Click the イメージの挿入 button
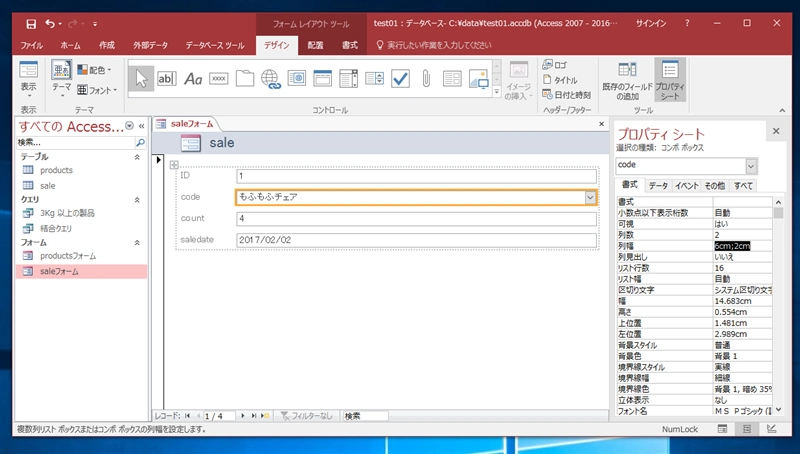800x454 pixels. tap(518, 80)
